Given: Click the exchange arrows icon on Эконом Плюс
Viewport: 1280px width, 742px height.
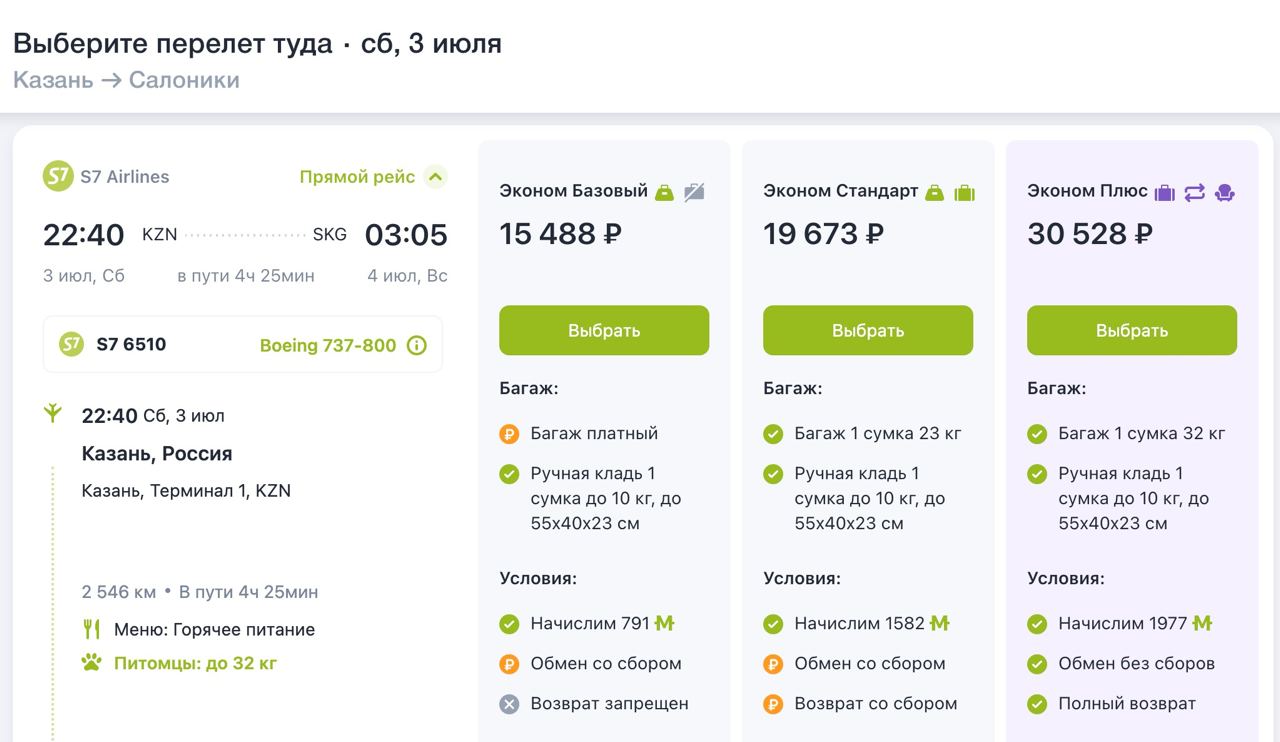Looking at the screenshot, I should [1194, 192].
